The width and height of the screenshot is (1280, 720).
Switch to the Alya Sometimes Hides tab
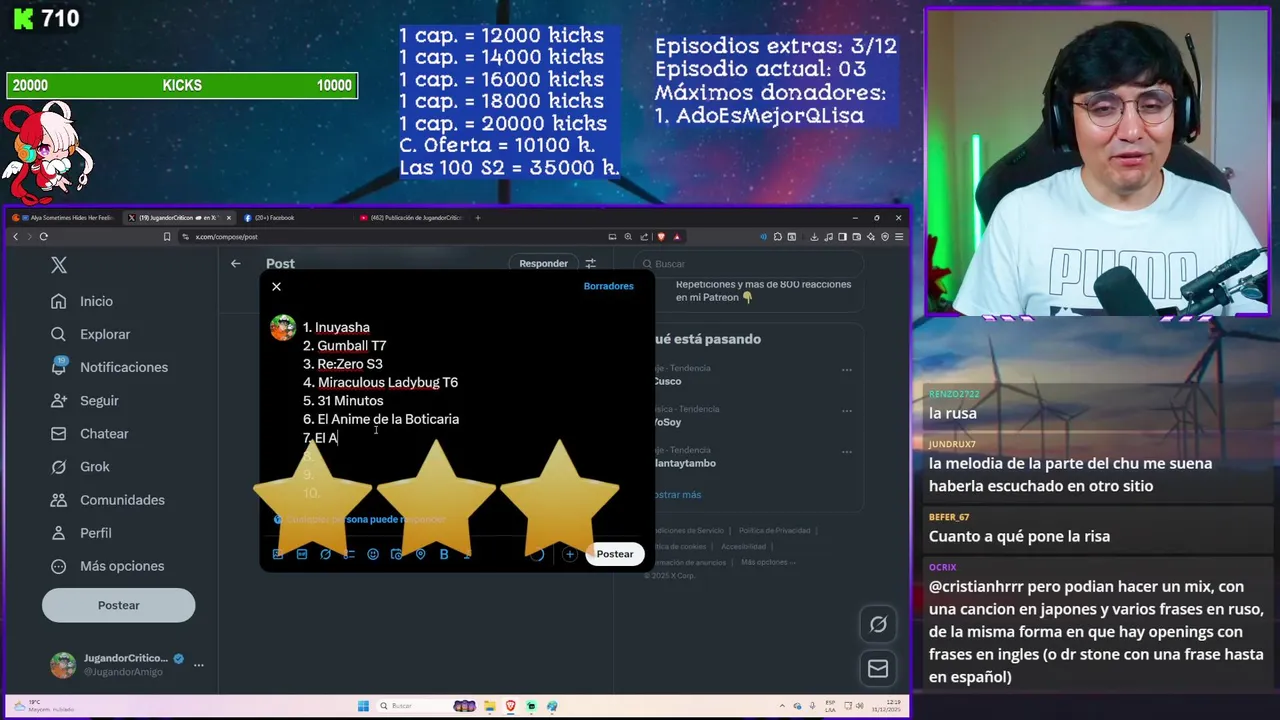(66, 218)
